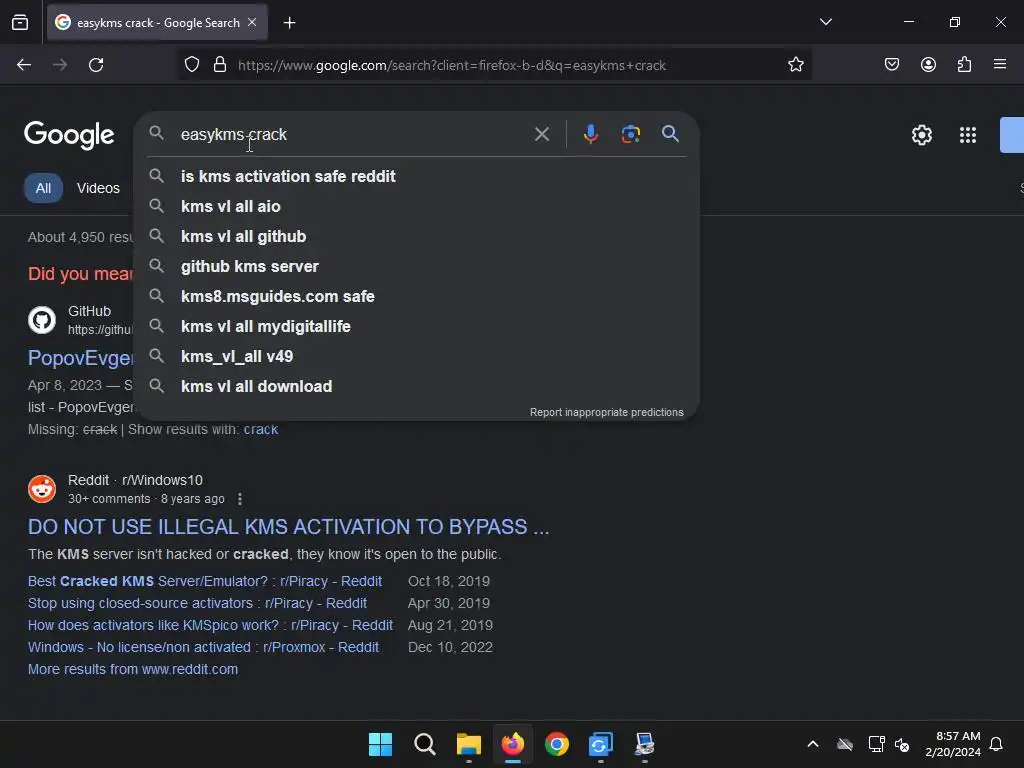Bookmark this page with star icon
This screenshot has width=1024, height=768.
tap(795, 65)
